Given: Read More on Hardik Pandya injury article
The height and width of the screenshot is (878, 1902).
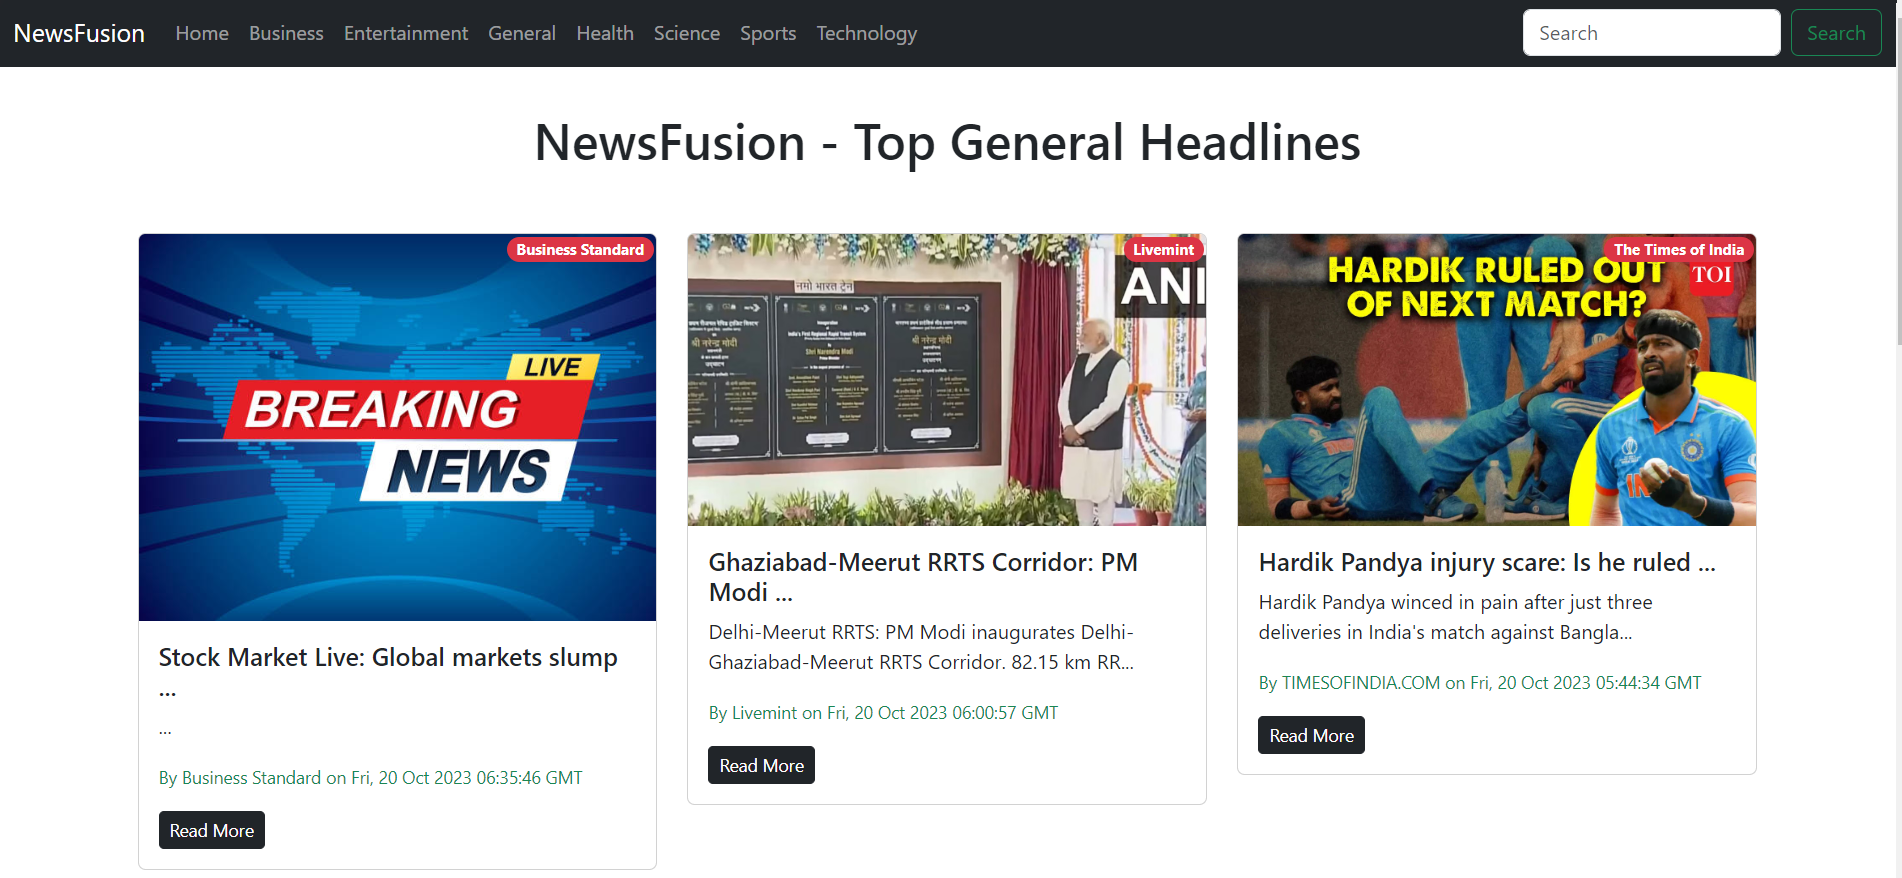Looking at the screenshot, I should point(1311,735).
